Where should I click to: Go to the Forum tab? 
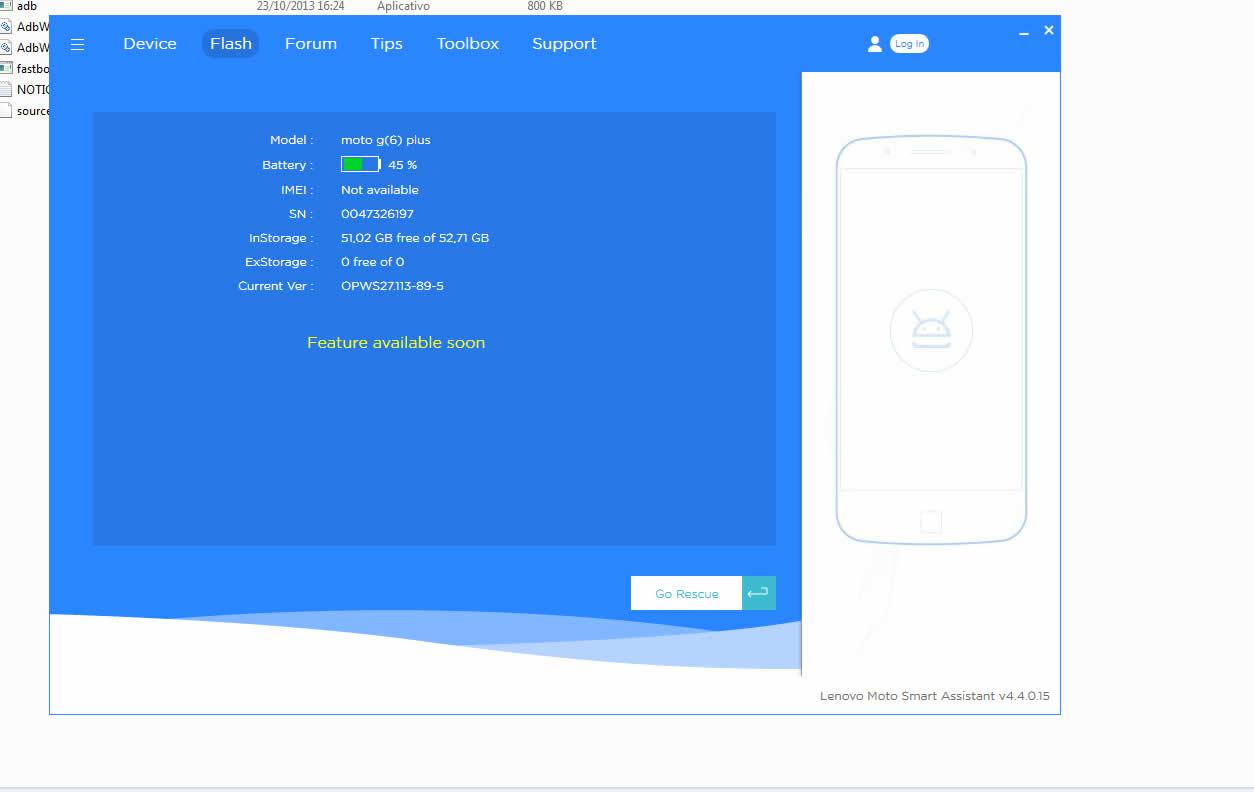(311, 44)
